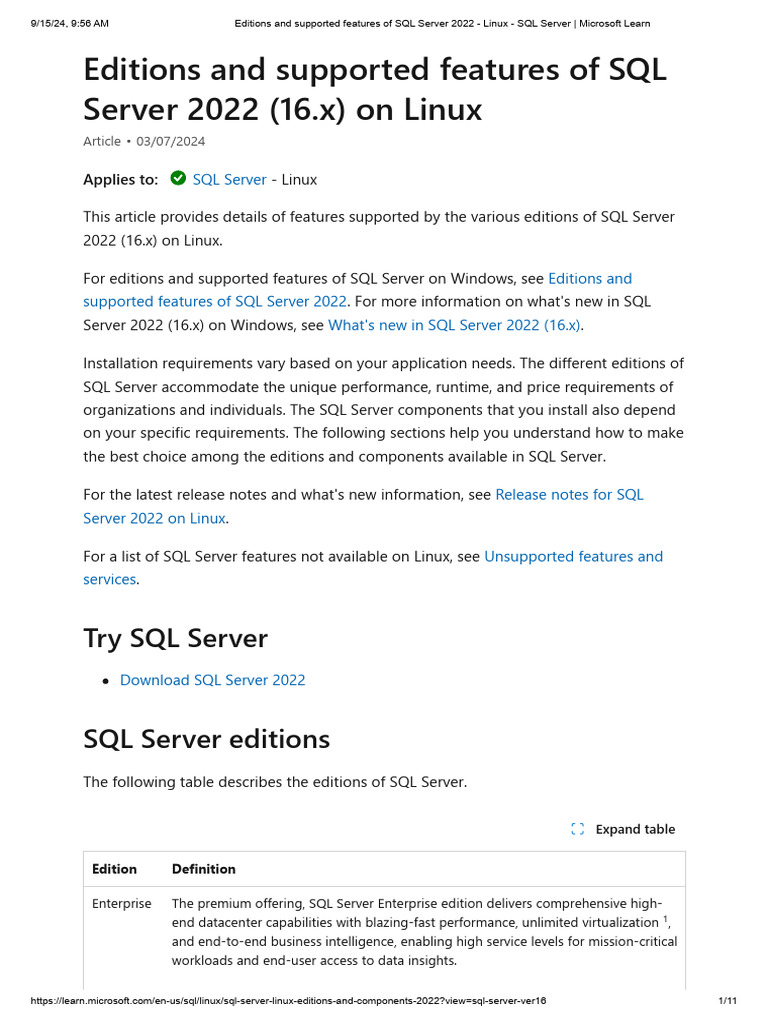Click the superscript footnote 1 after virtualization
The width and height of the screenshot is (768, 1024).
click(x=666, y=919)
